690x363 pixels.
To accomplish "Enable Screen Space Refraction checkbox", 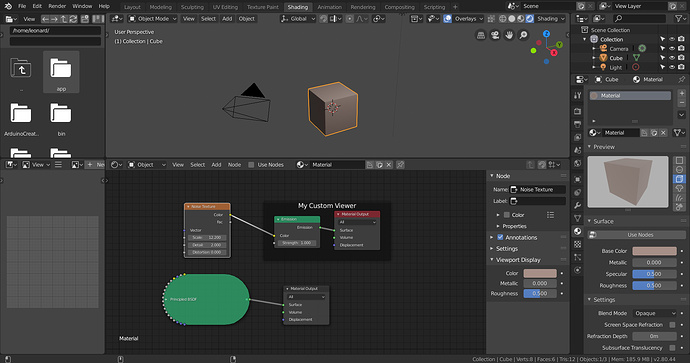I will pyautogui.click(x=672, y=325).
